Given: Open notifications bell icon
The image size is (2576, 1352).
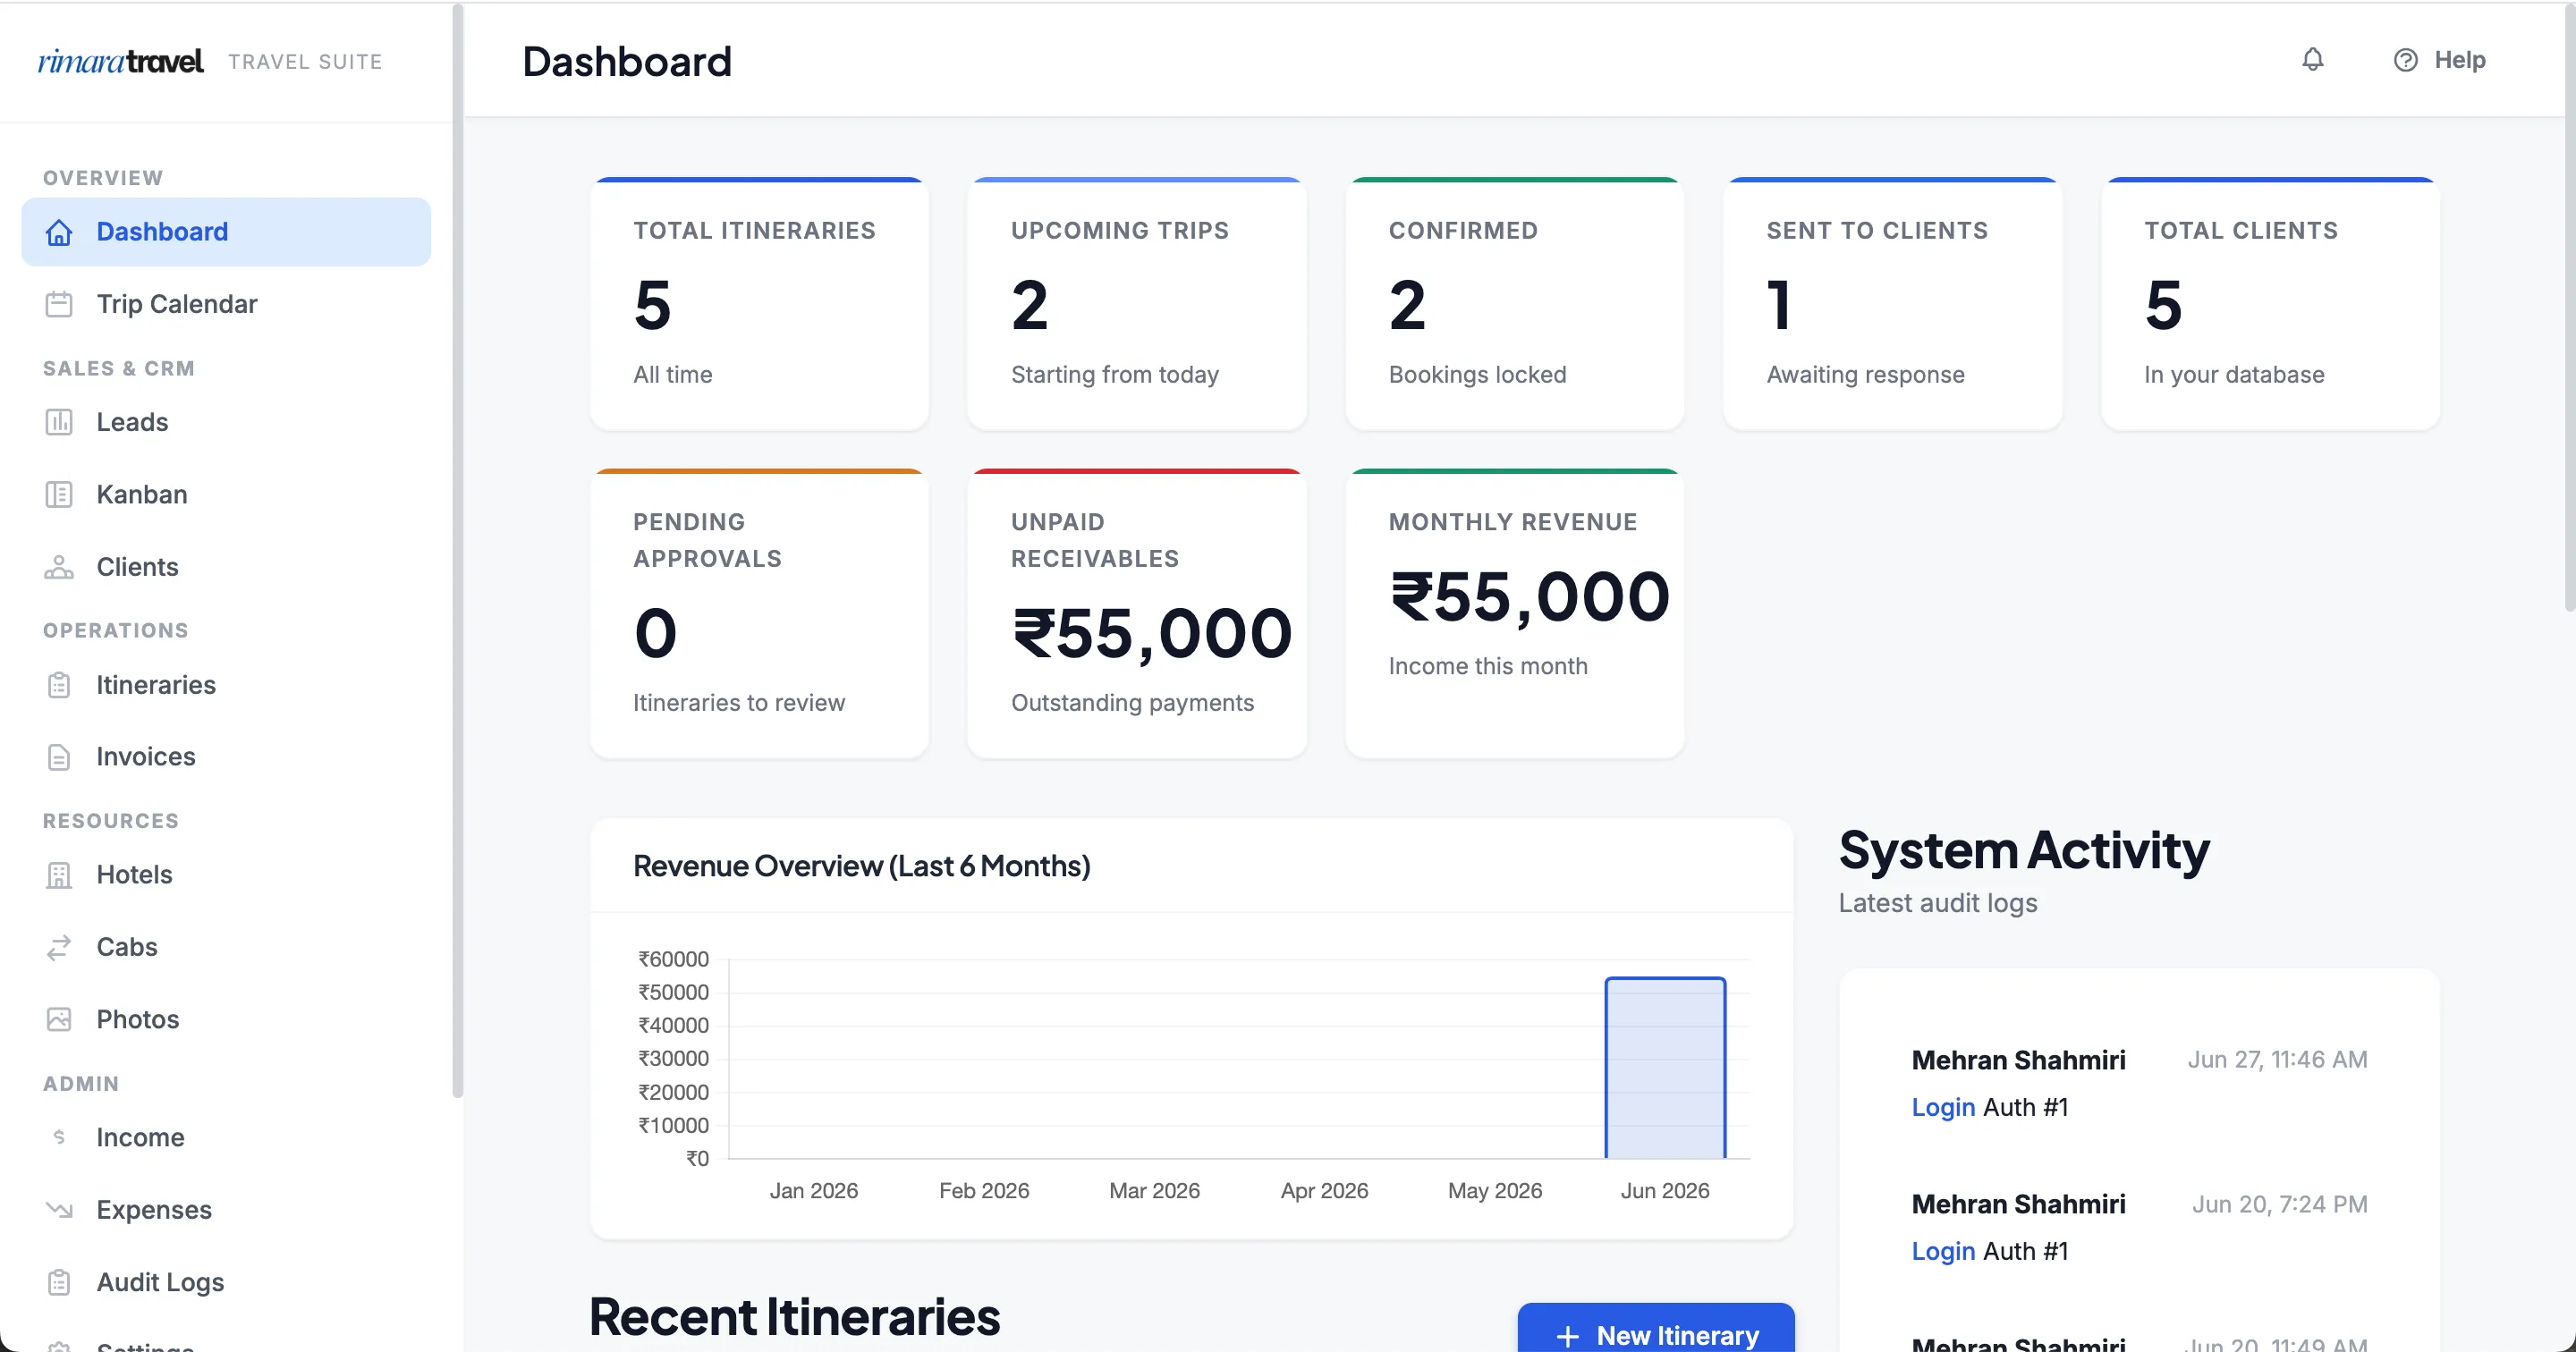Looking at the screenshot, I should (x=2312, y=60).
